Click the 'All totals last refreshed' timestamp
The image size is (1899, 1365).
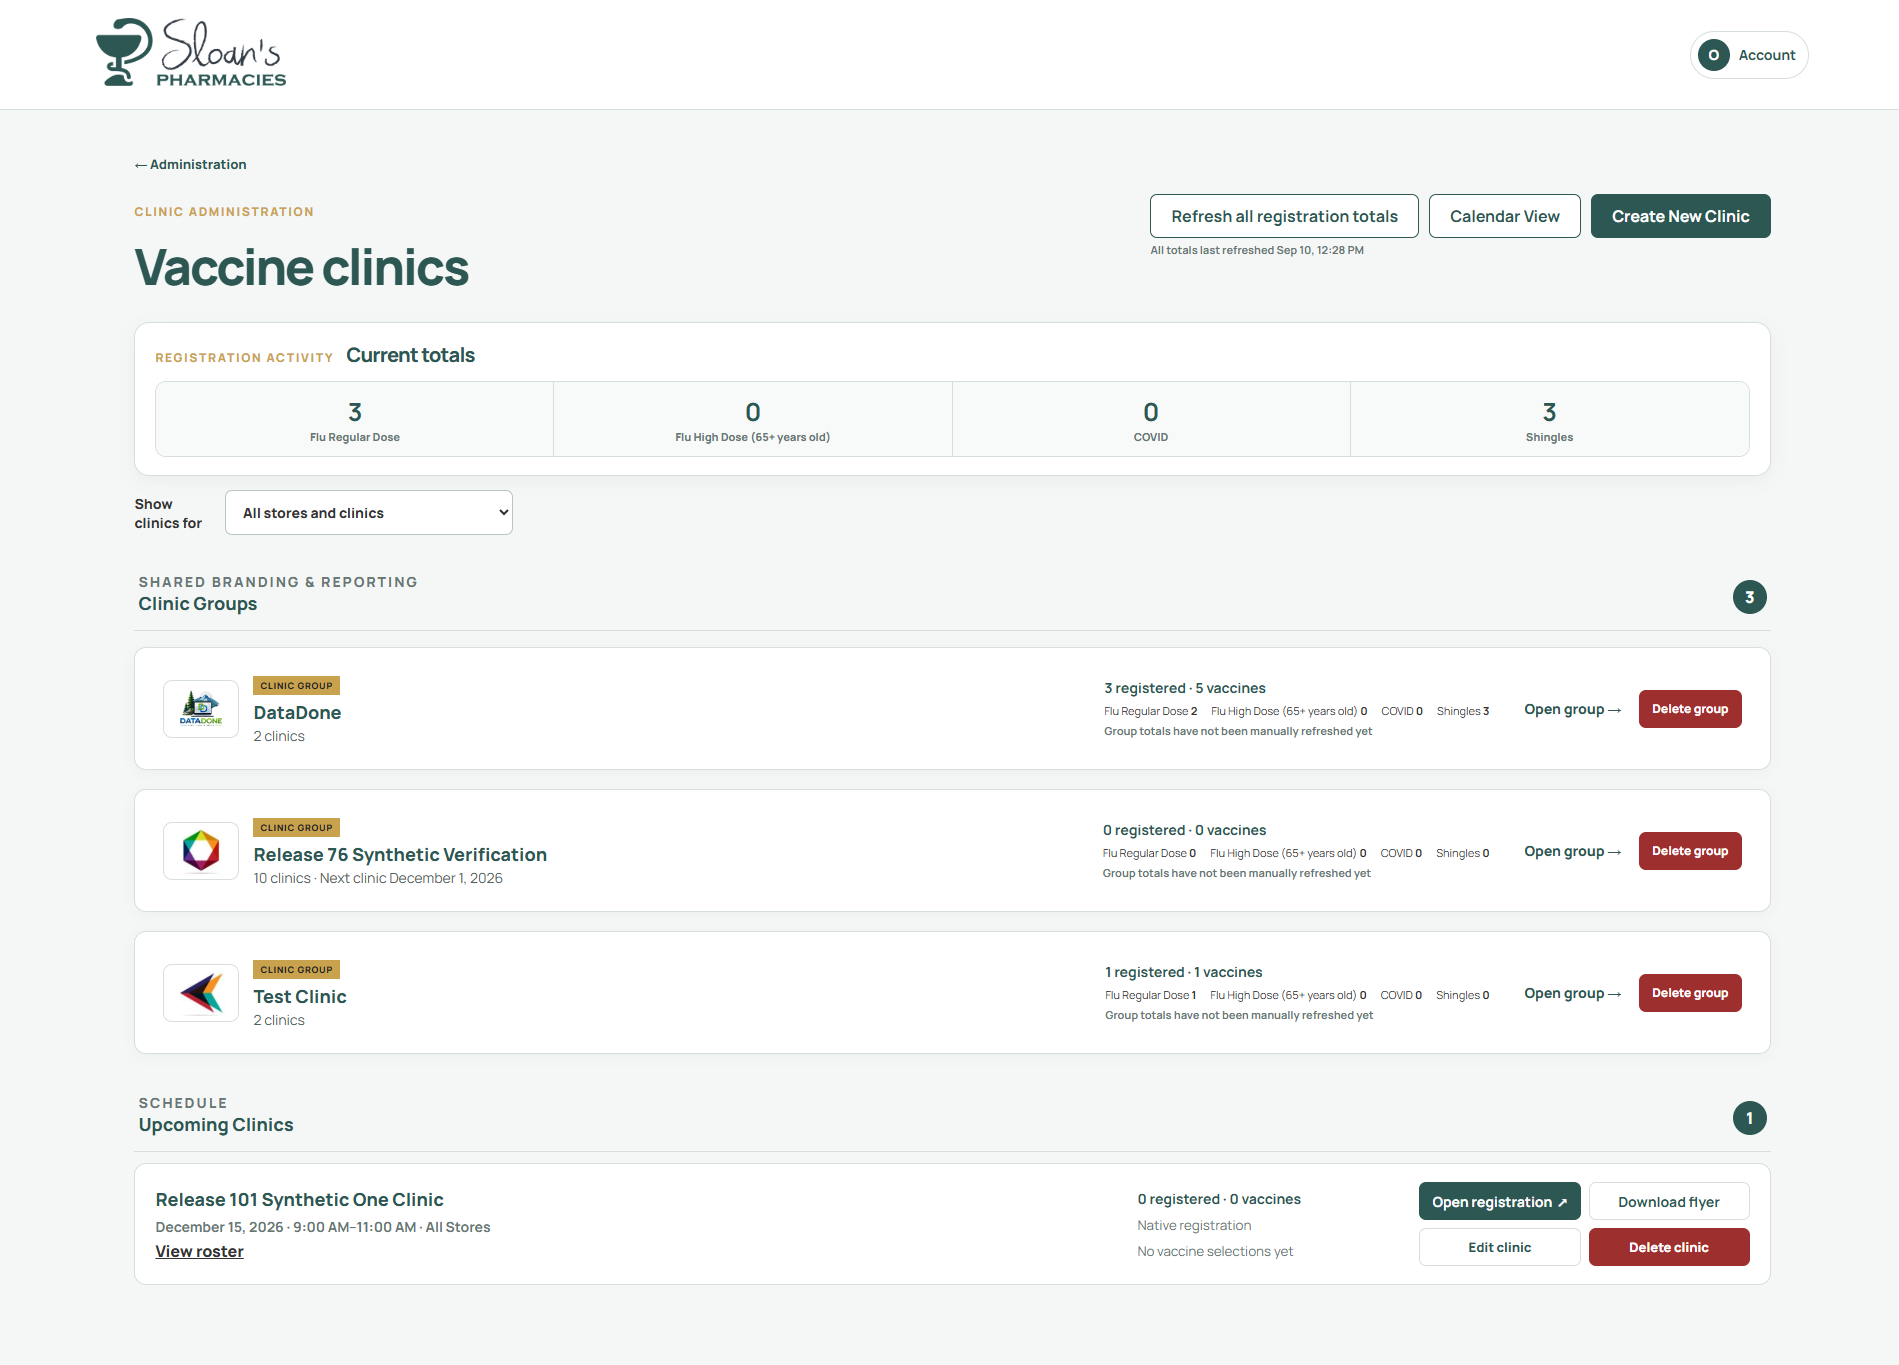tap(1257, 250)
